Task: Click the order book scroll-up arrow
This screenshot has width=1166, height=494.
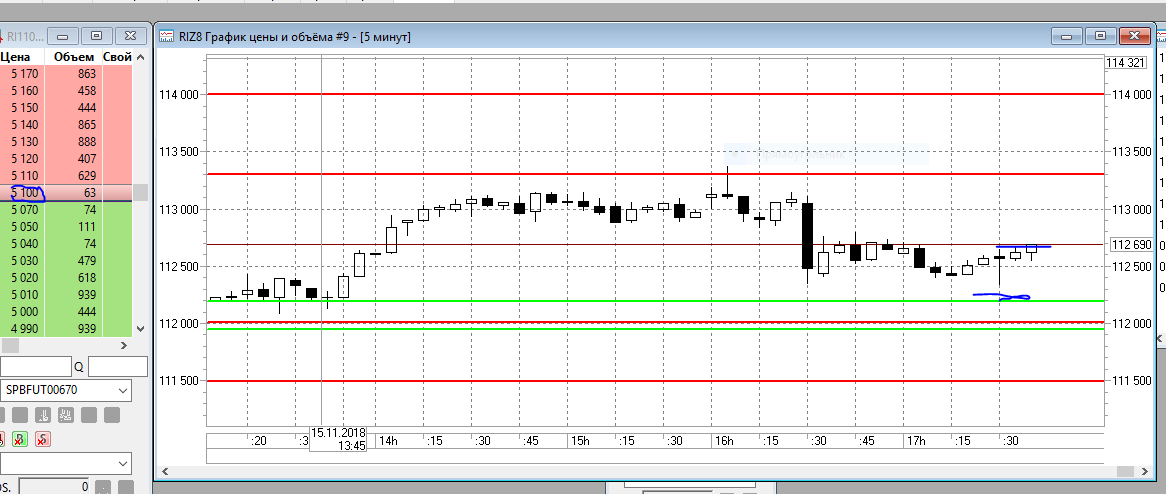Action: coord(141,57)
